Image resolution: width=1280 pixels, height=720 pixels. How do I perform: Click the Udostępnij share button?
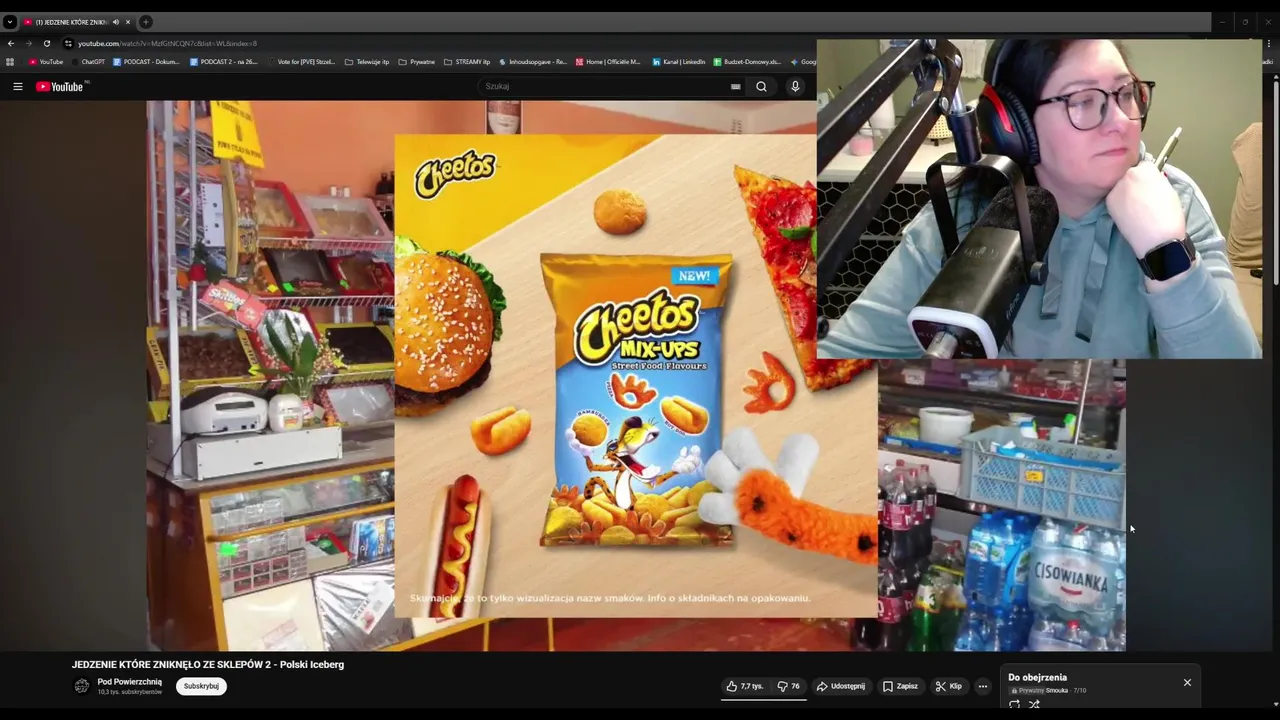841,686
